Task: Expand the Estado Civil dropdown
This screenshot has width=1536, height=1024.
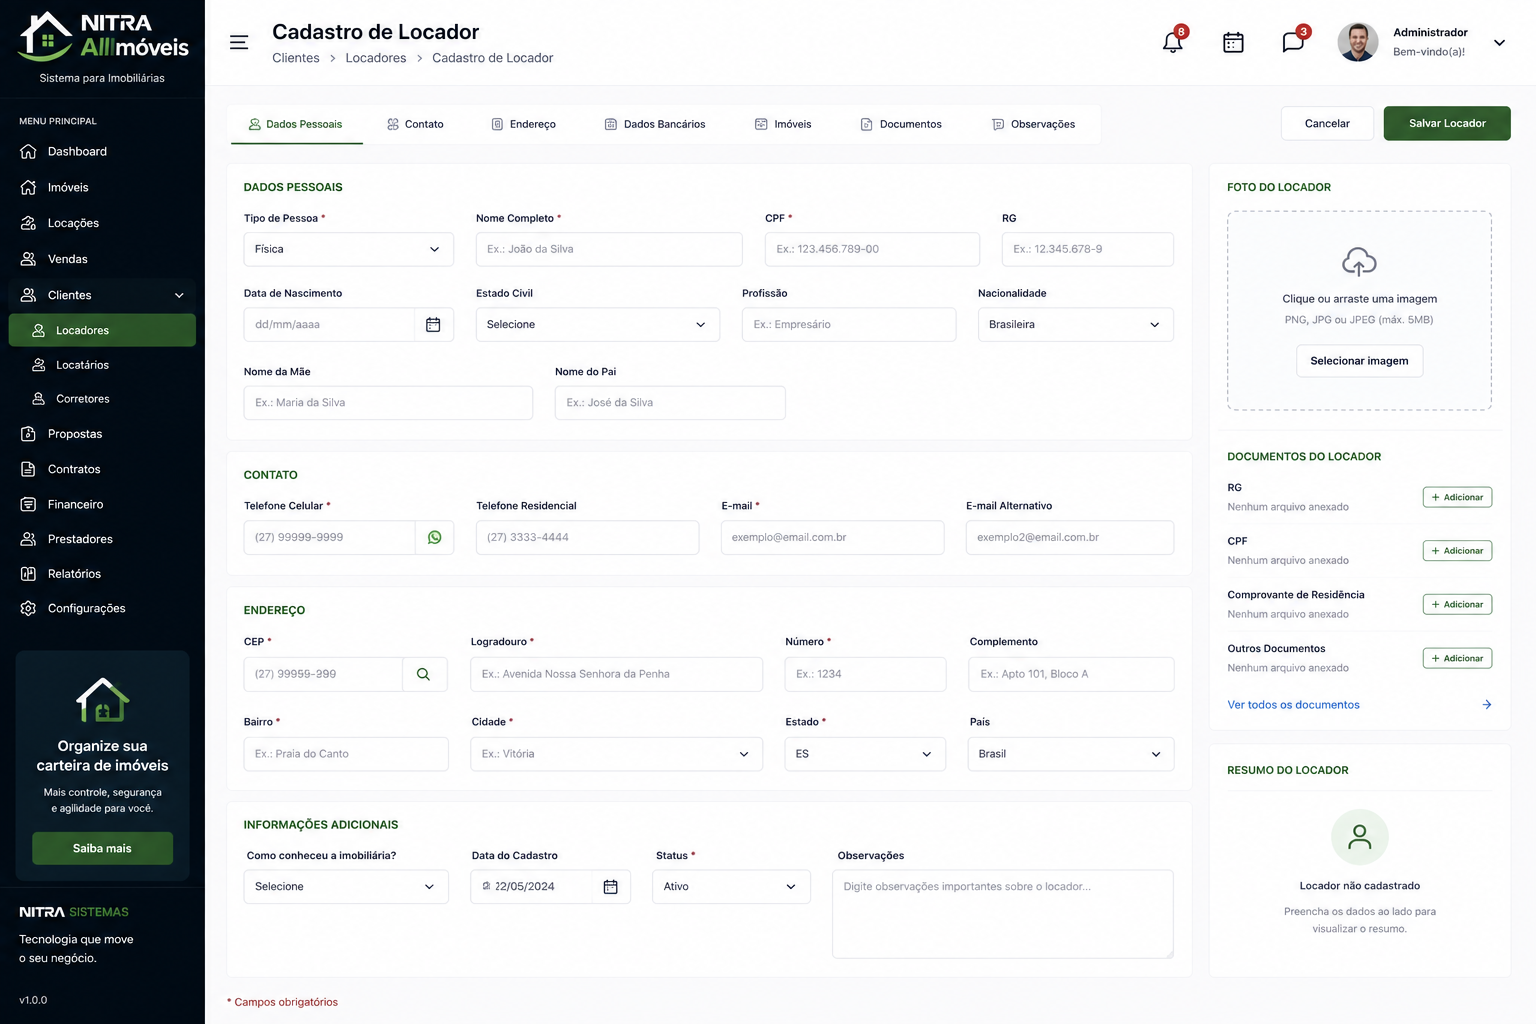Action: click(x=598, y=325)
